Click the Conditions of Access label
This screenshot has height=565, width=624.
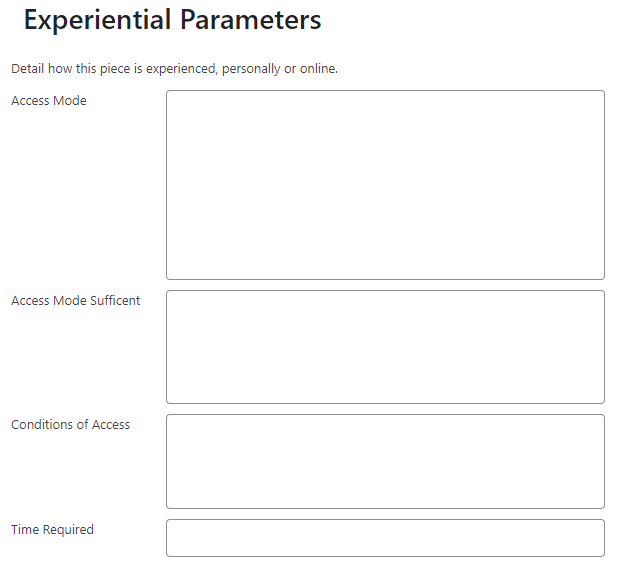pyautogui.click(x=70, y=425)
